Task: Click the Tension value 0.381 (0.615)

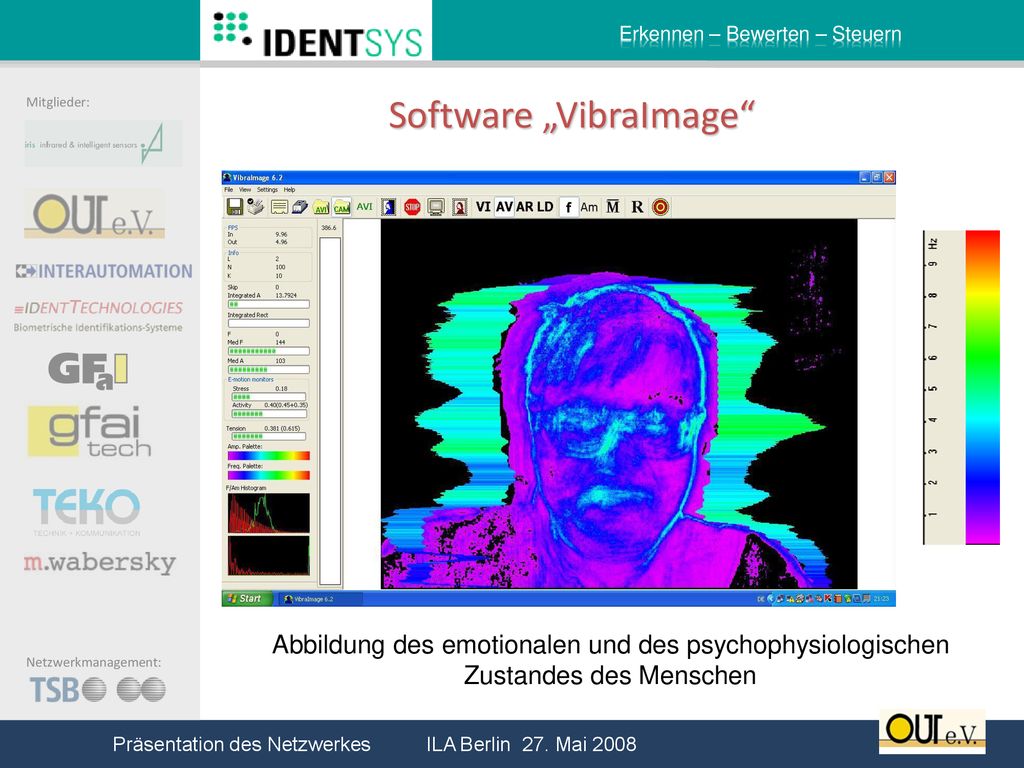Action: point(282,428)
